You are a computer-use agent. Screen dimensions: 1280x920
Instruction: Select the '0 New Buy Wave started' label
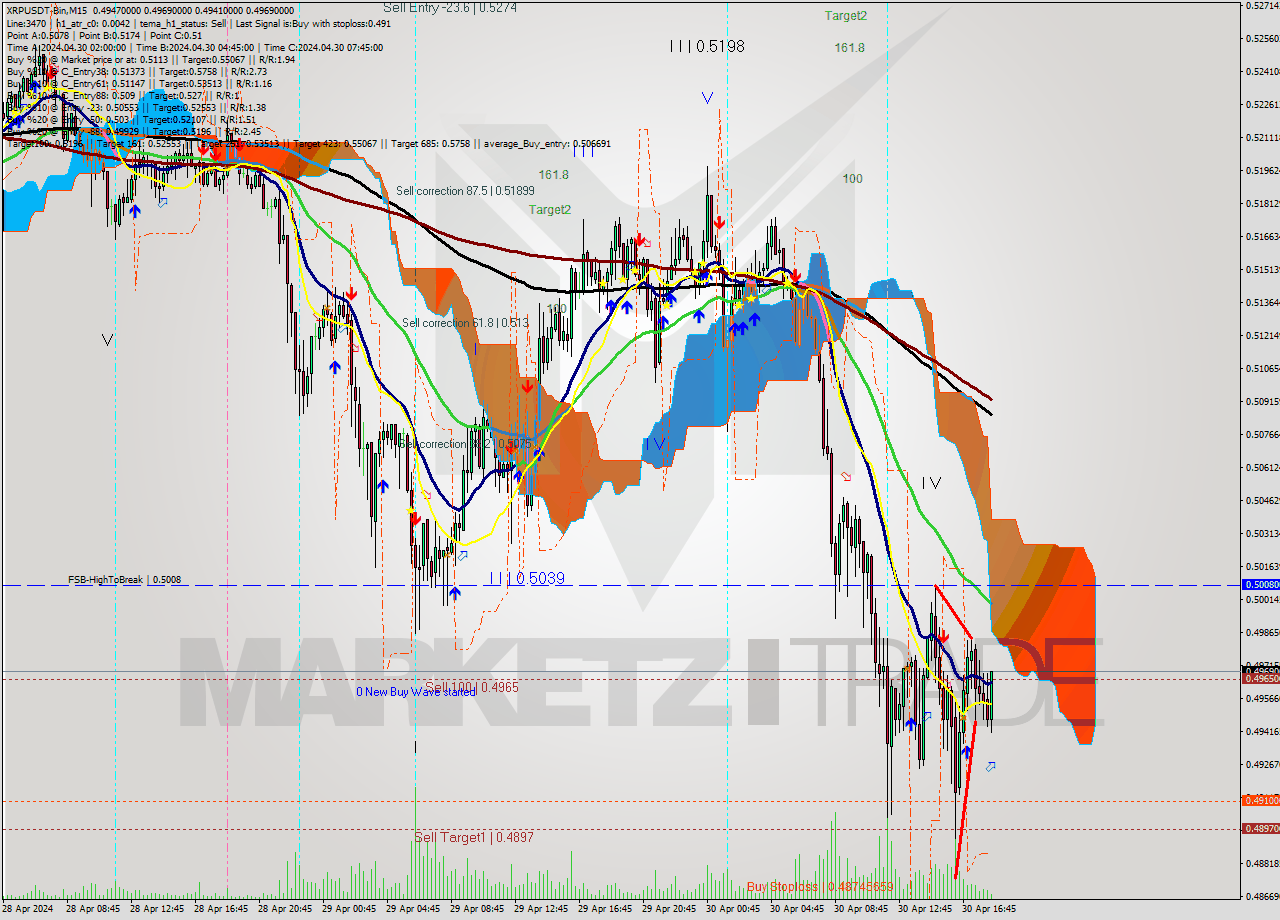pyautogui.click(x=416, y=692)
